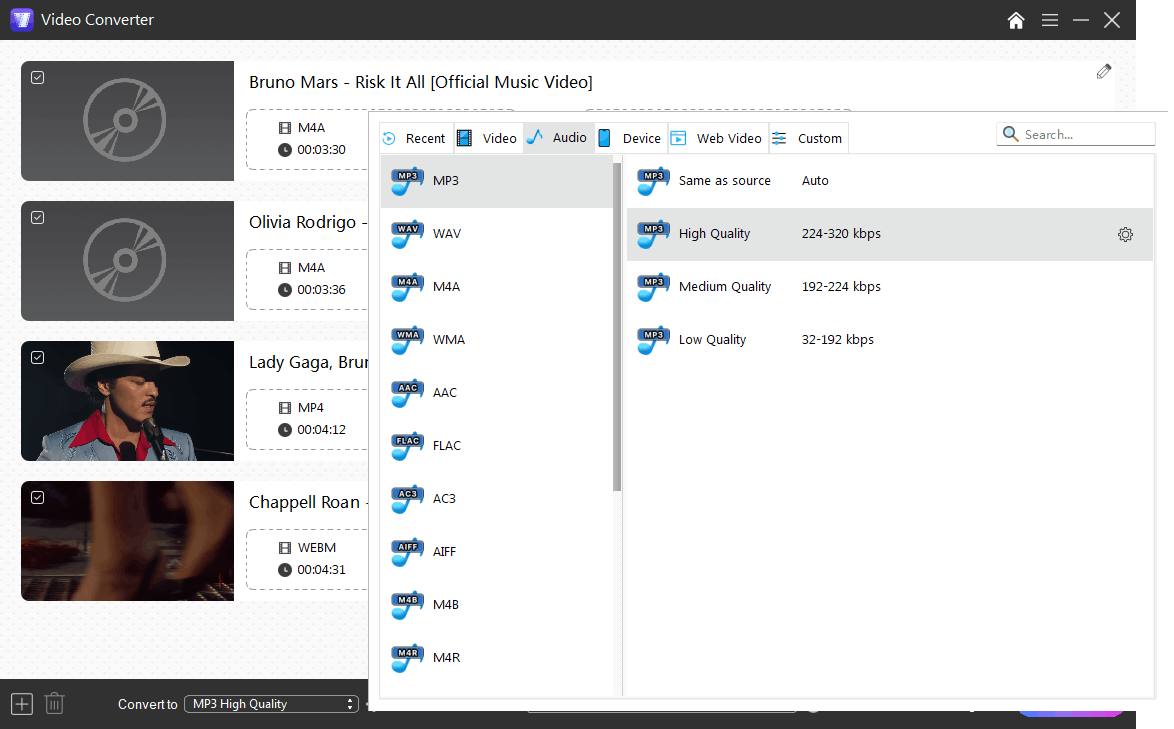1174x729 pixels.
Task: Choose the MP3 format label
Action: (445, 181)
